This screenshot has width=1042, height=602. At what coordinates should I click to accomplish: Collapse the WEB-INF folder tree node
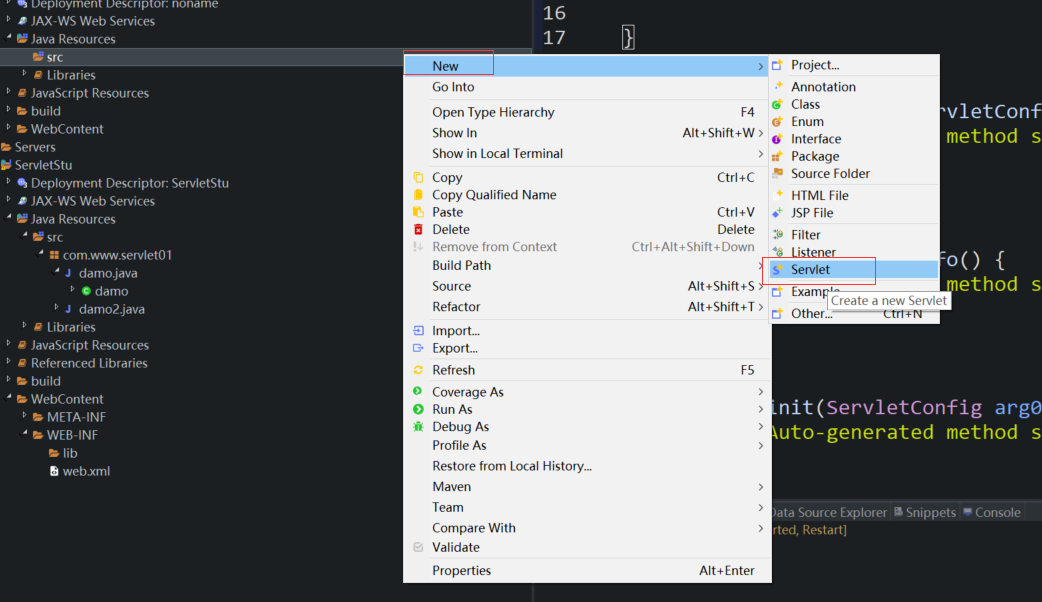[x=25, y=433]
